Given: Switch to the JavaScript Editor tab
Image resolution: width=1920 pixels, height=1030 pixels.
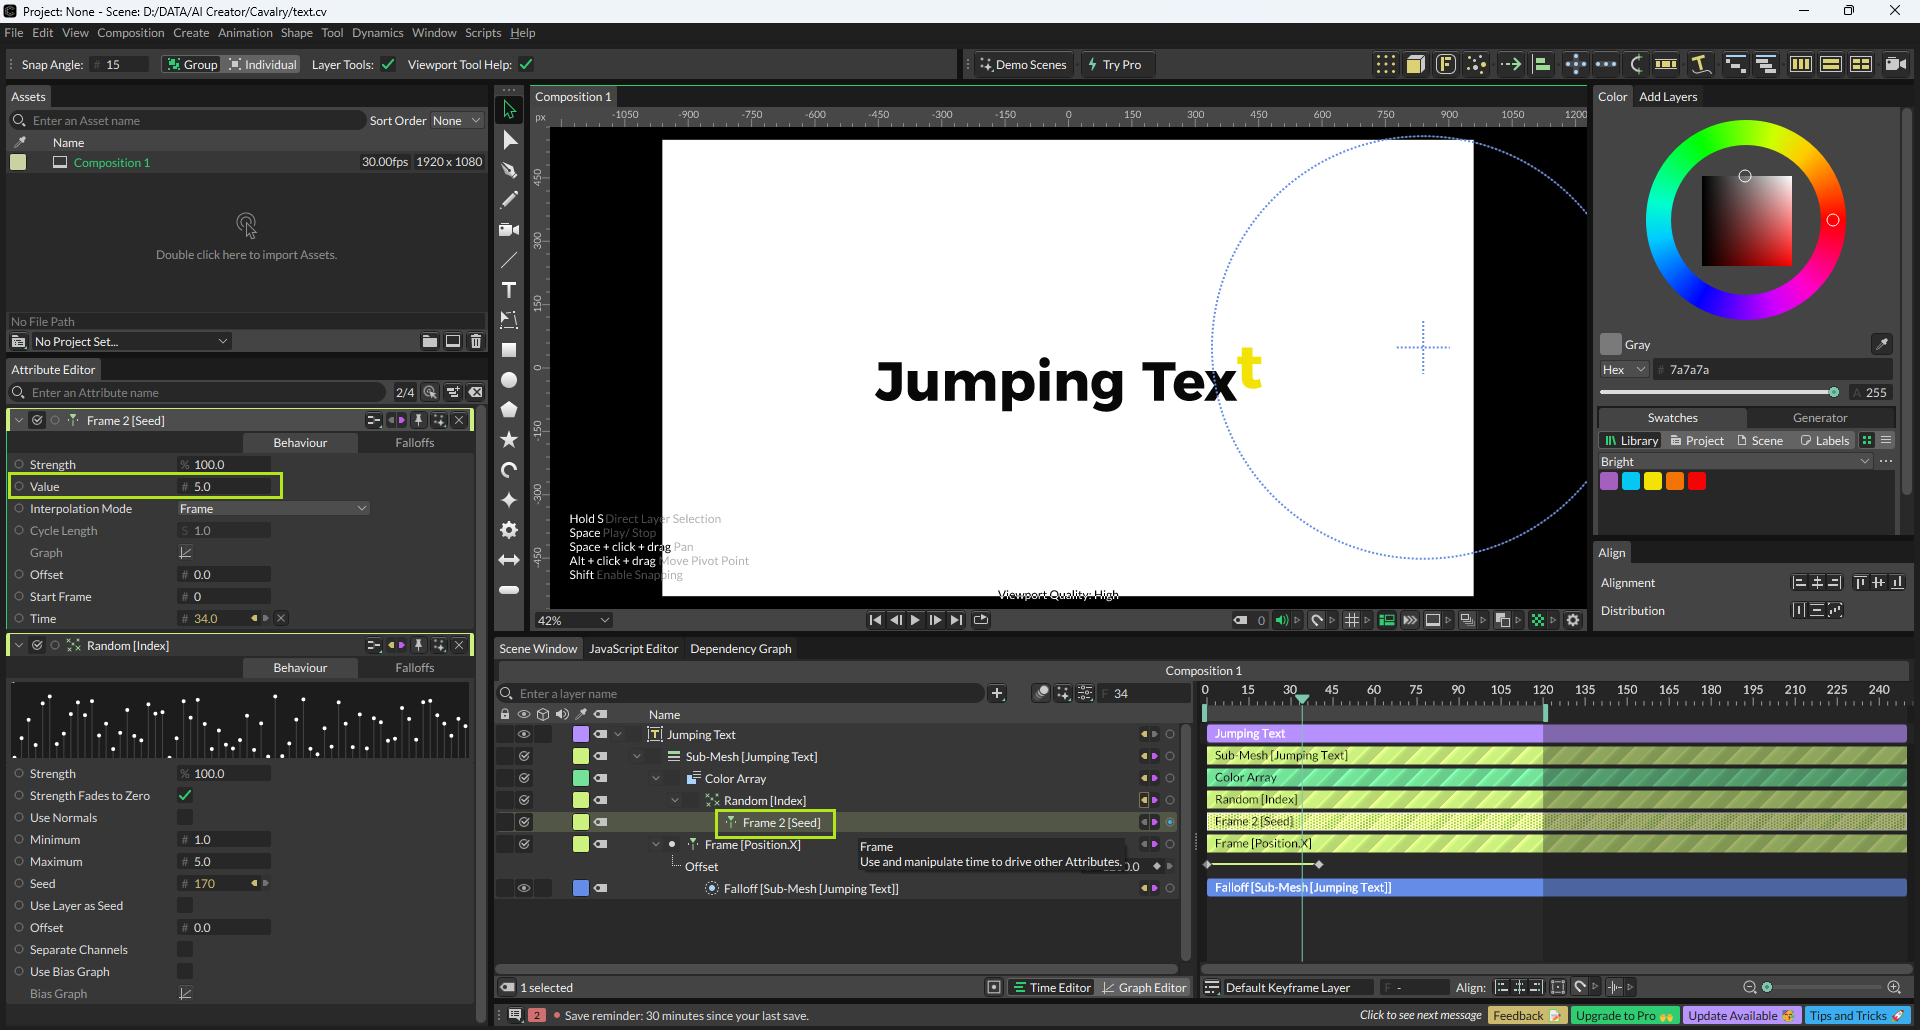Looking at the screenshot, I should point(633,649).
